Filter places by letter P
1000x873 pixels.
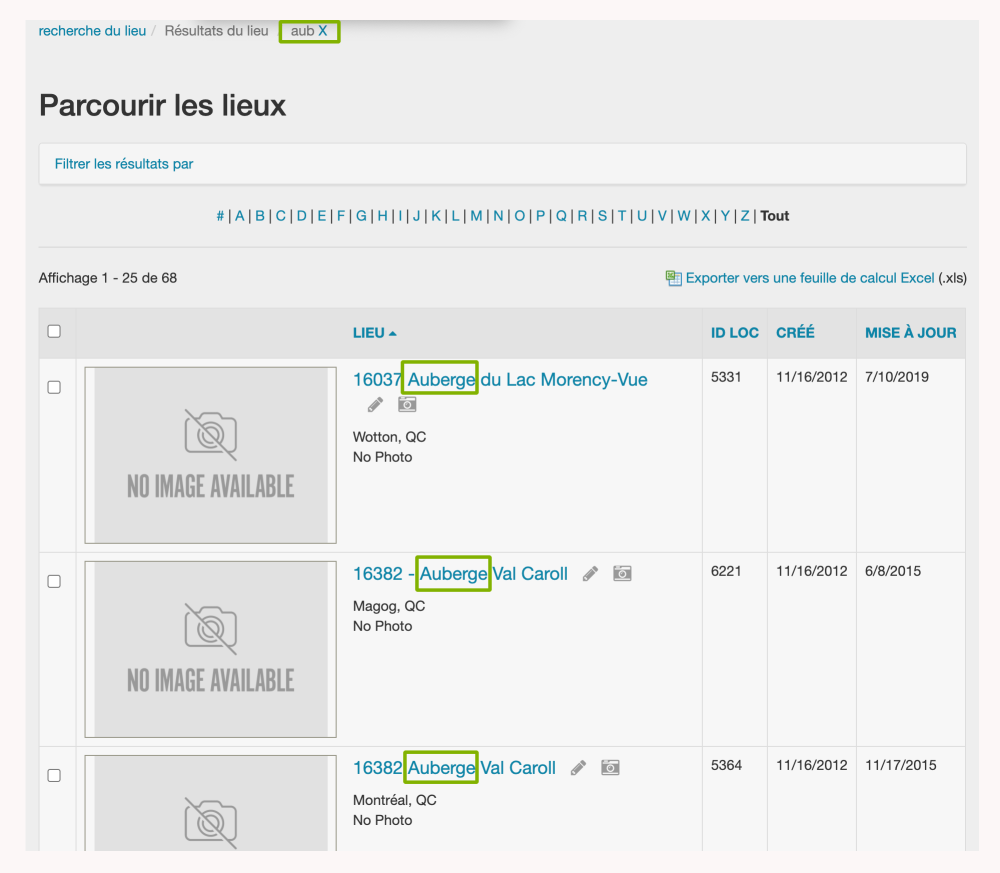coord(540,216)
